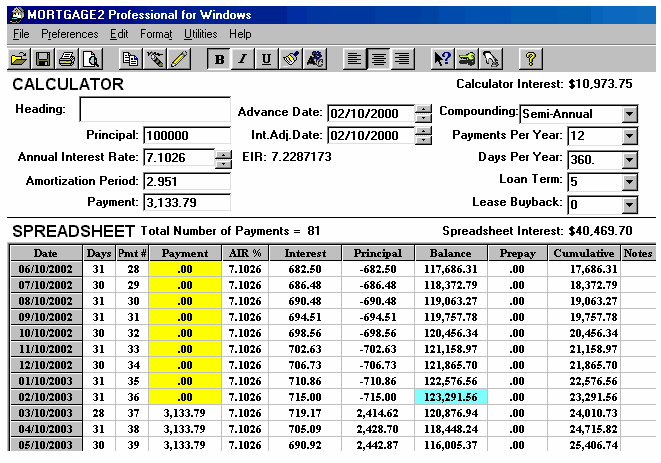Open the Payments Per Year dropdown
Screen dimensions: 661x463
point(629,136)
